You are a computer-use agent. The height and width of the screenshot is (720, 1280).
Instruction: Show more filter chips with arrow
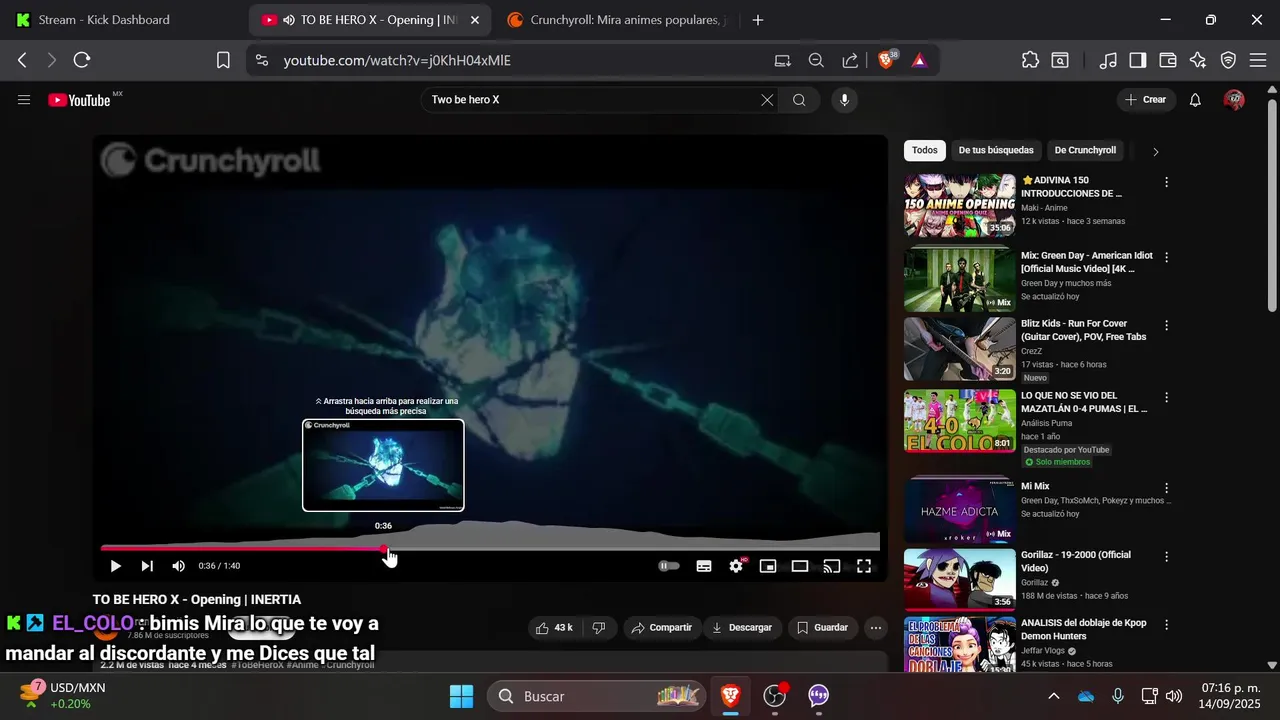[x=1155, y=151]
